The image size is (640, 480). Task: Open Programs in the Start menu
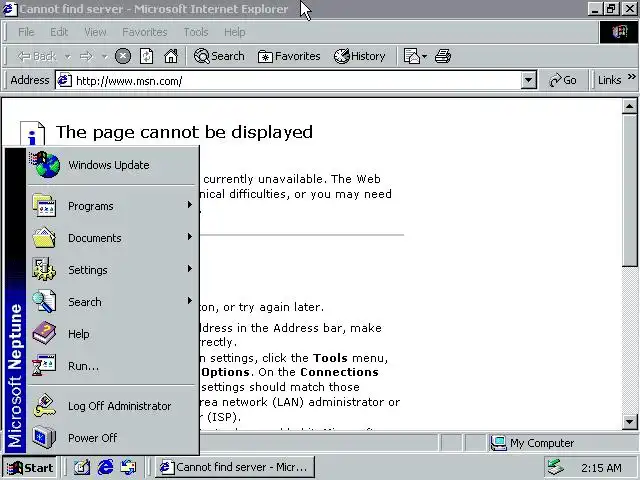point(112,206)
